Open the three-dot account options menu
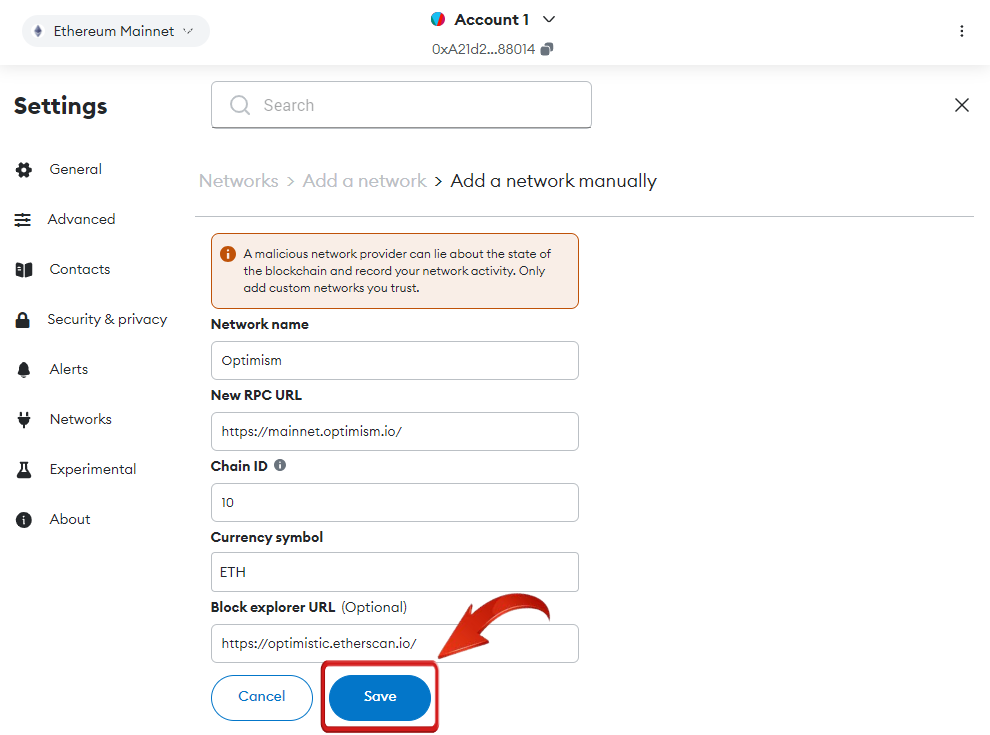 click(x=962, y=31)
